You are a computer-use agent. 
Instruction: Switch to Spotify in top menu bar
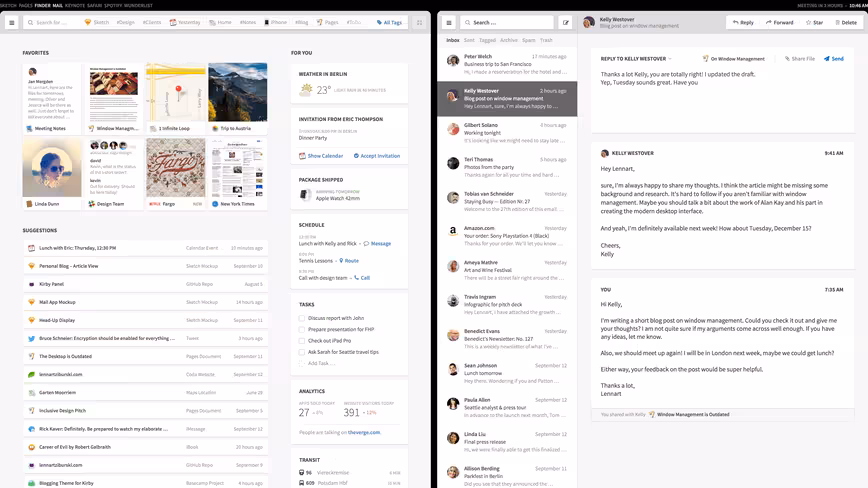click(x=113, y=6)
